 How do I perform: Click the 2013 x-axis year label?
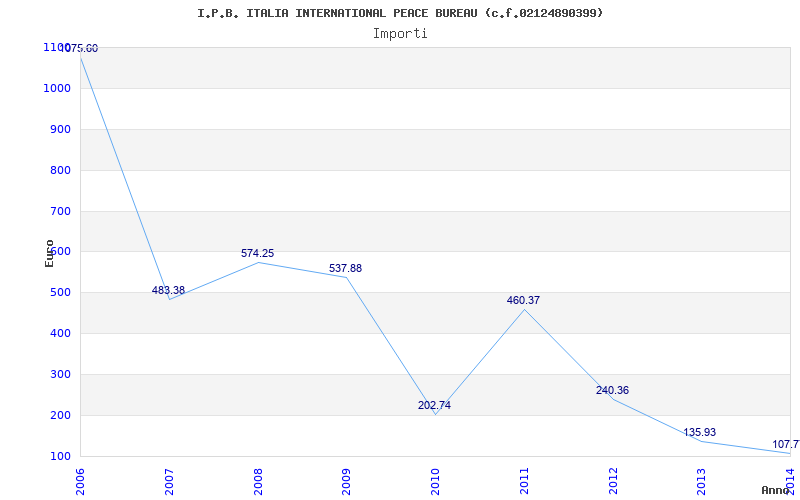click(702, 482)
